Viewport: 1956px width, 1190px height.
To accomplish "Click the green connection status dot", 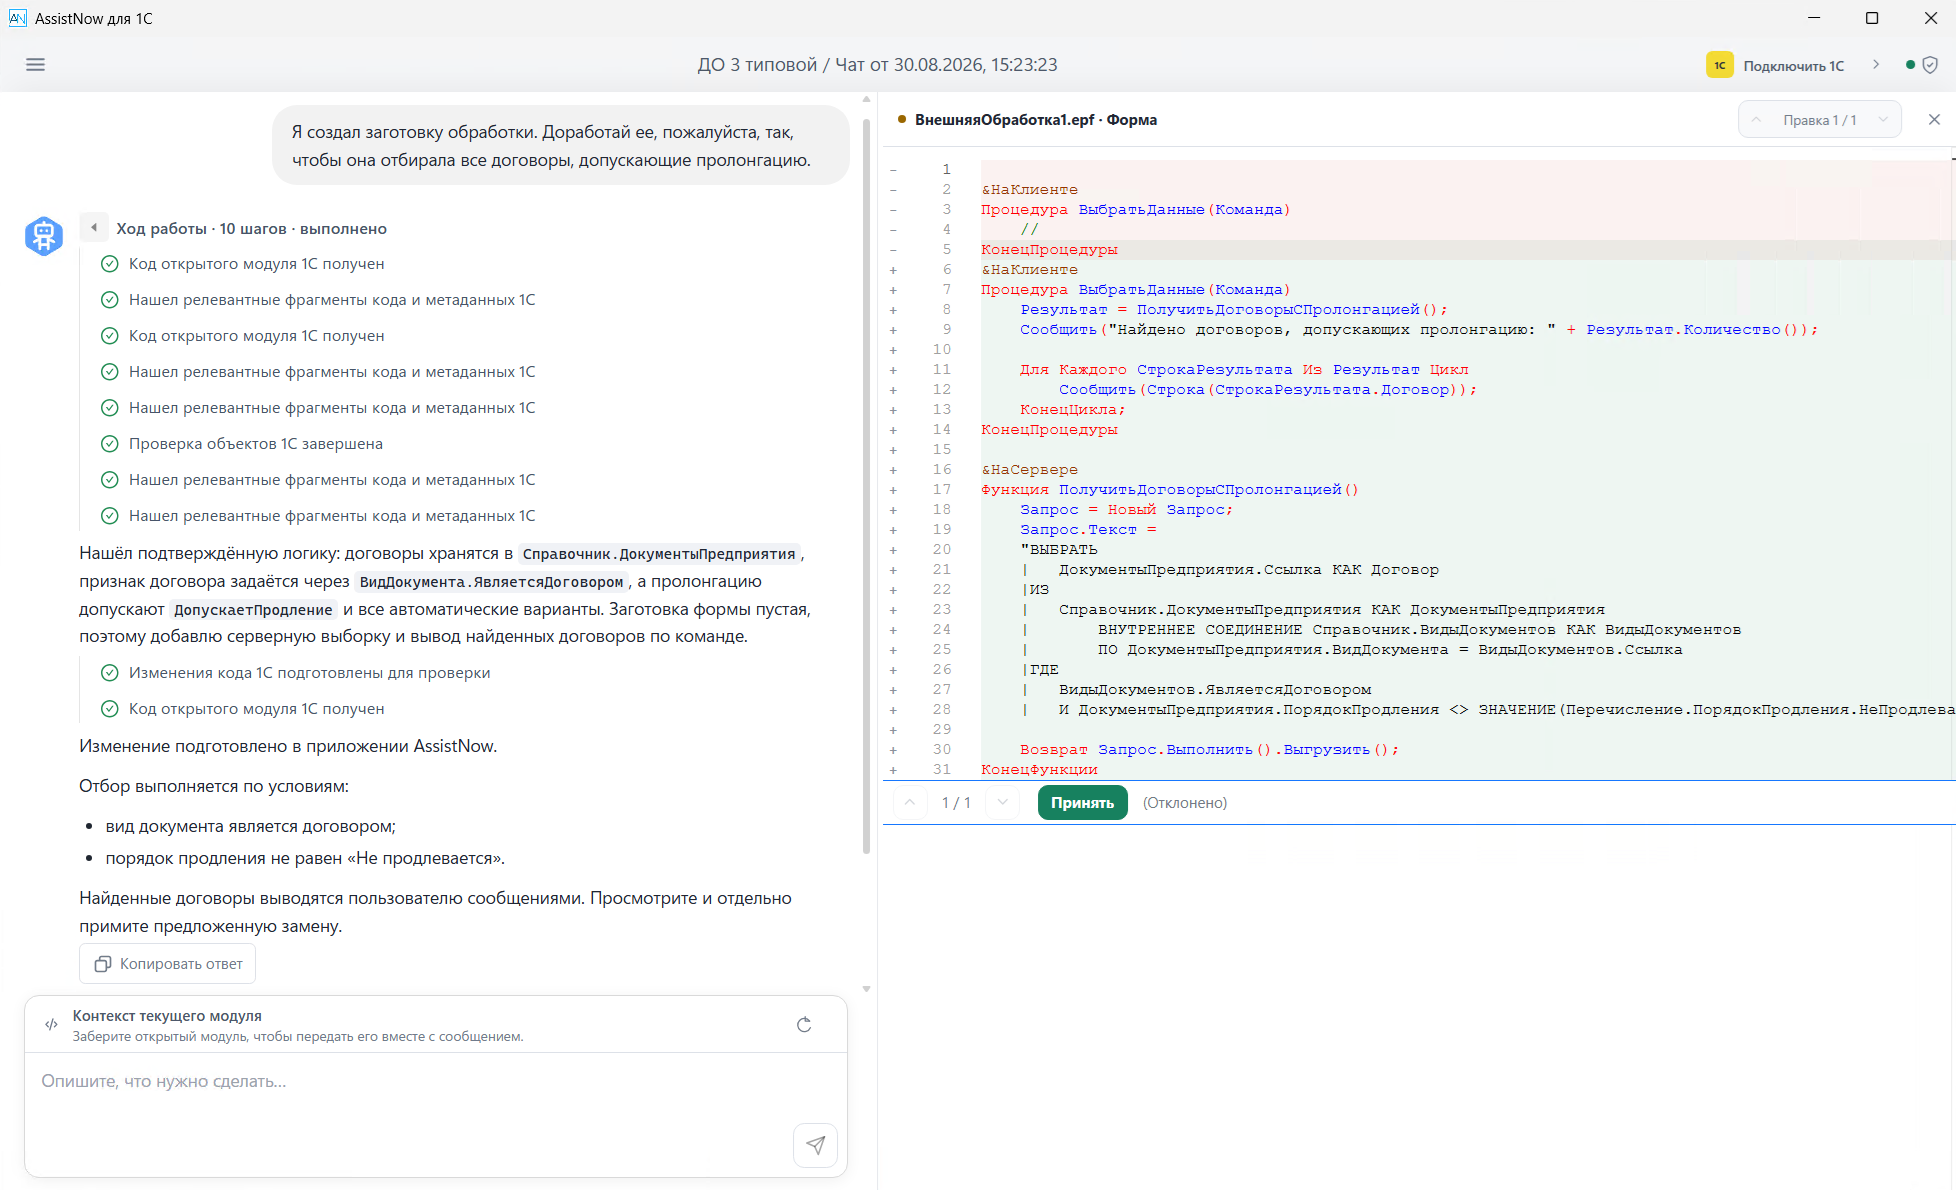I will pyautogui.click(x=1910, y=65).
